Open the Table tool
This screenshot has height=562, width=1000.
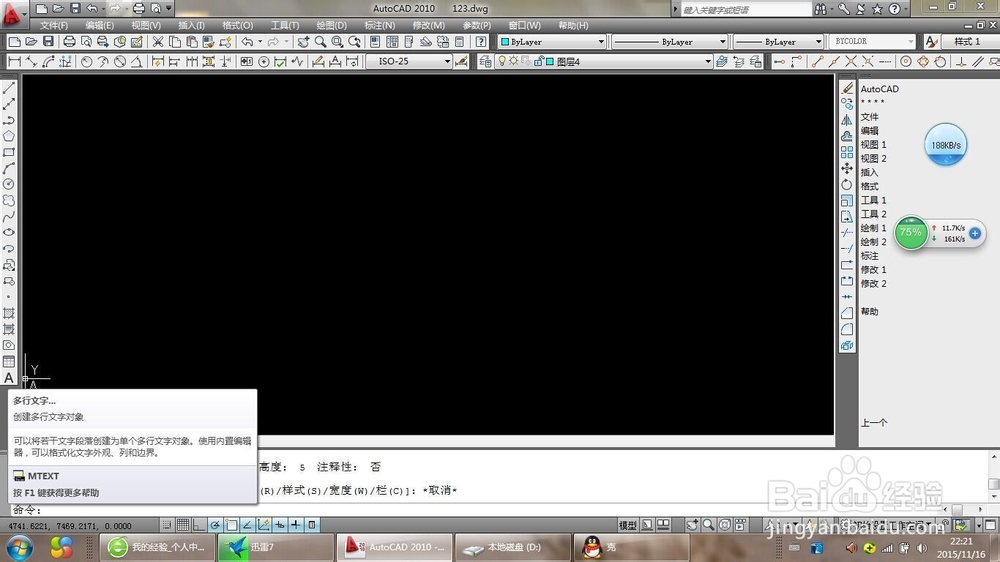(9, 362)
